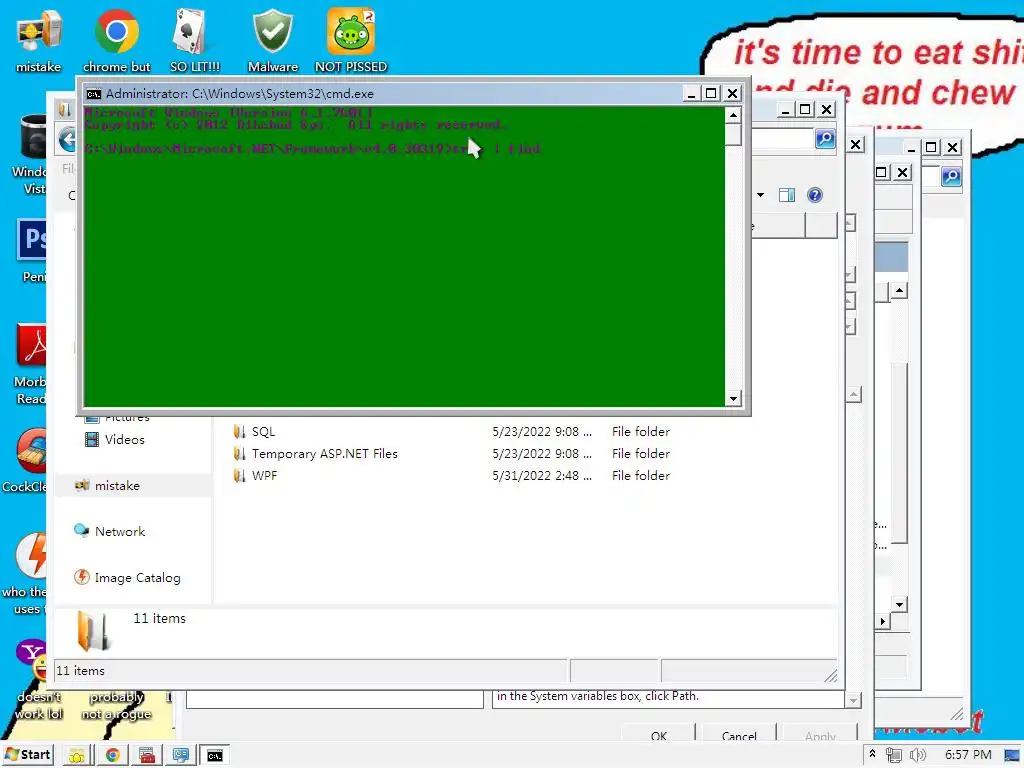Click 'File folder' type in the SQL row
1024x768 pixels.
(641, 432)
